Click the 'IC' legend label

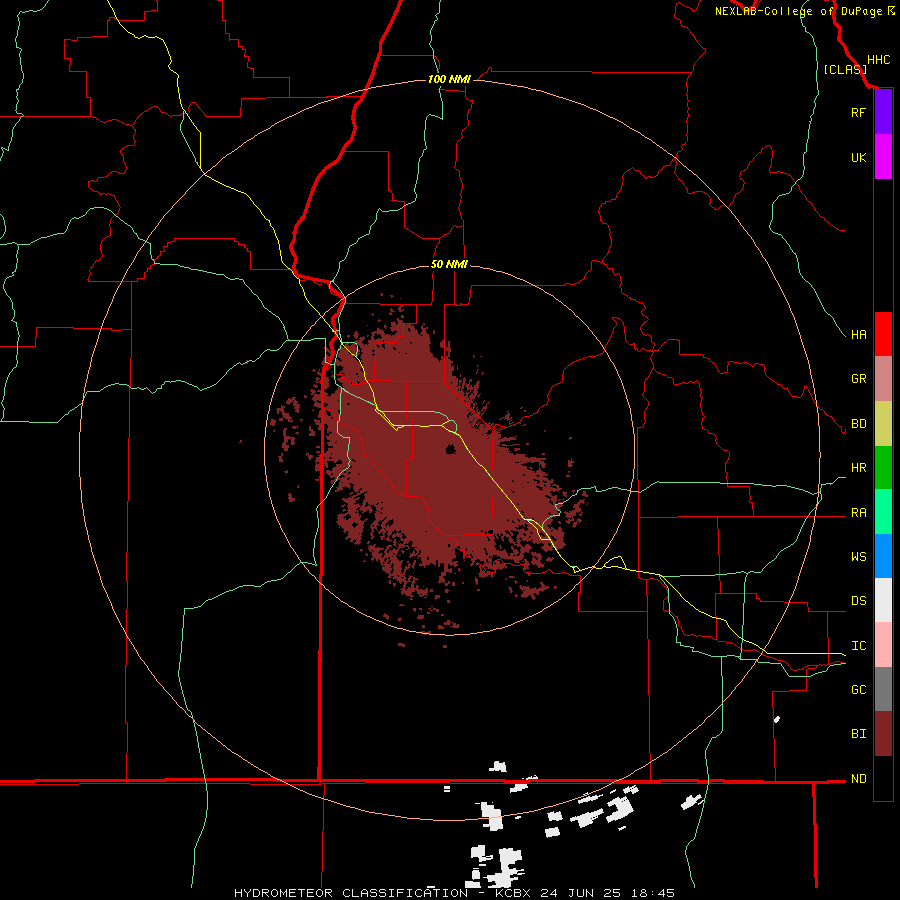[x=858, y=646]
